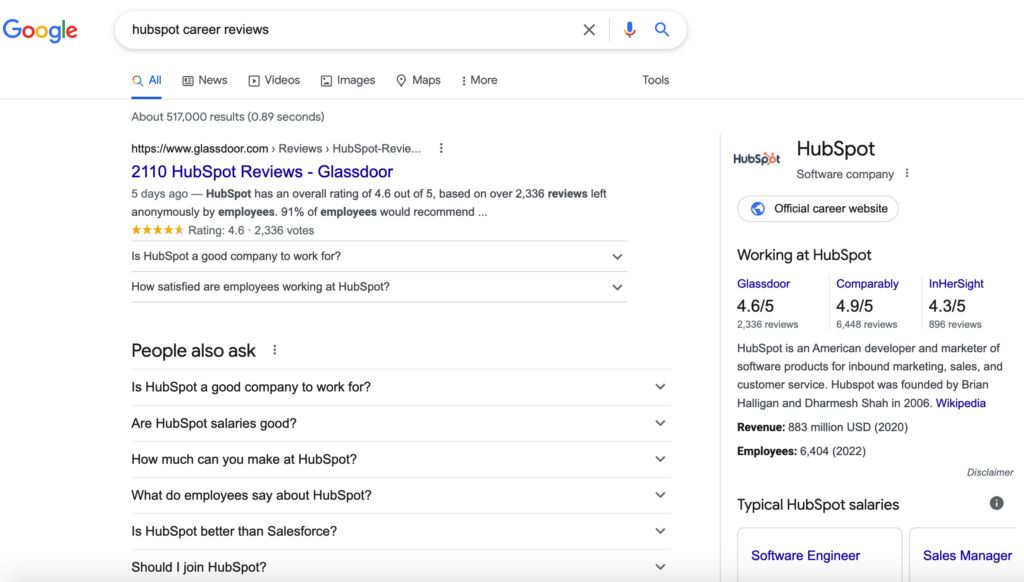
Task: Expand Is HubSpot better than Salesforce?
Action: click(400, 531)
